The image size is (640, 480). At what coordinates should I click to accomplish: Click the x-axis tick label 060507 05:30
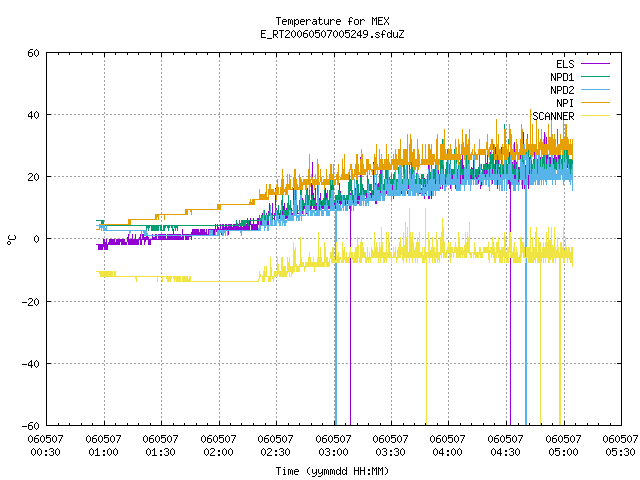(x=620, y=446)
